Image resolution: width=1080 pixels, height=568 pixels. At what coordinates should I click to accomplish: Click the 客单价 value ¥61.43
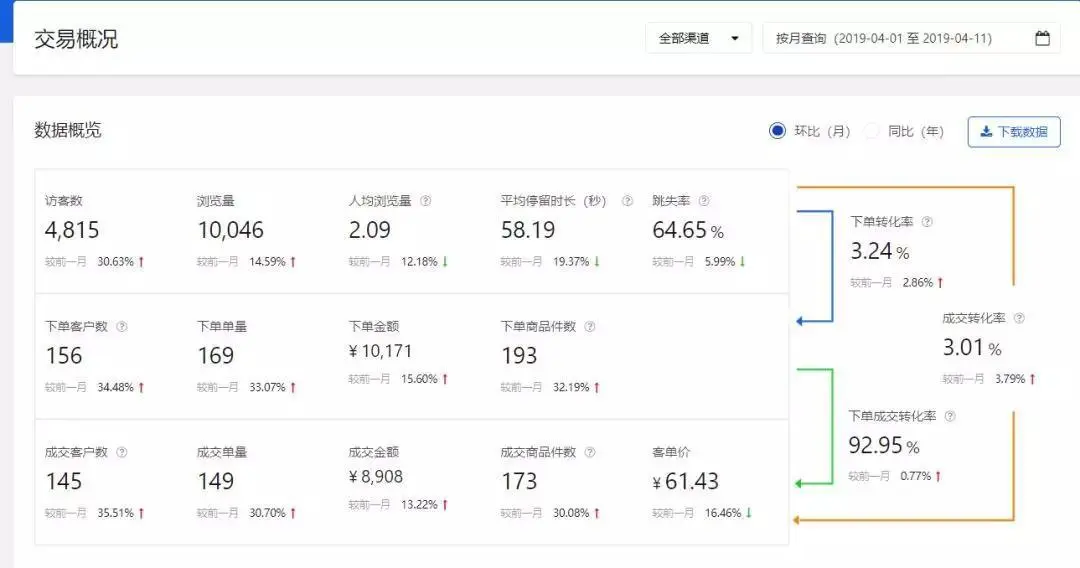(685, 481)
